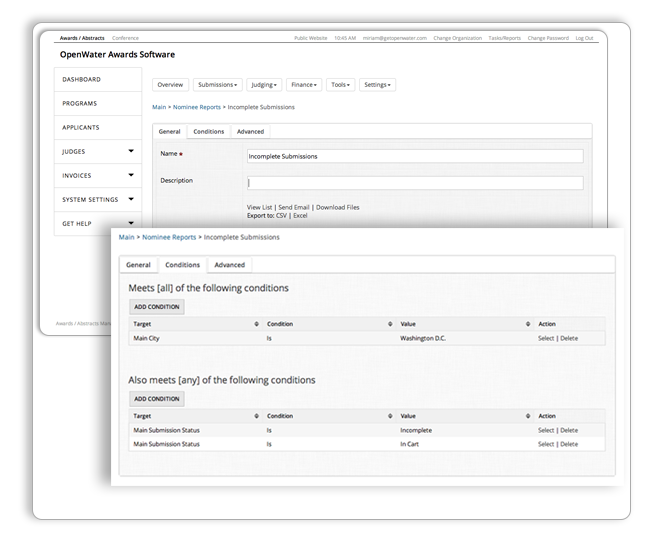Click the View List link
The image size is (663, 547).
coord(259,207)
